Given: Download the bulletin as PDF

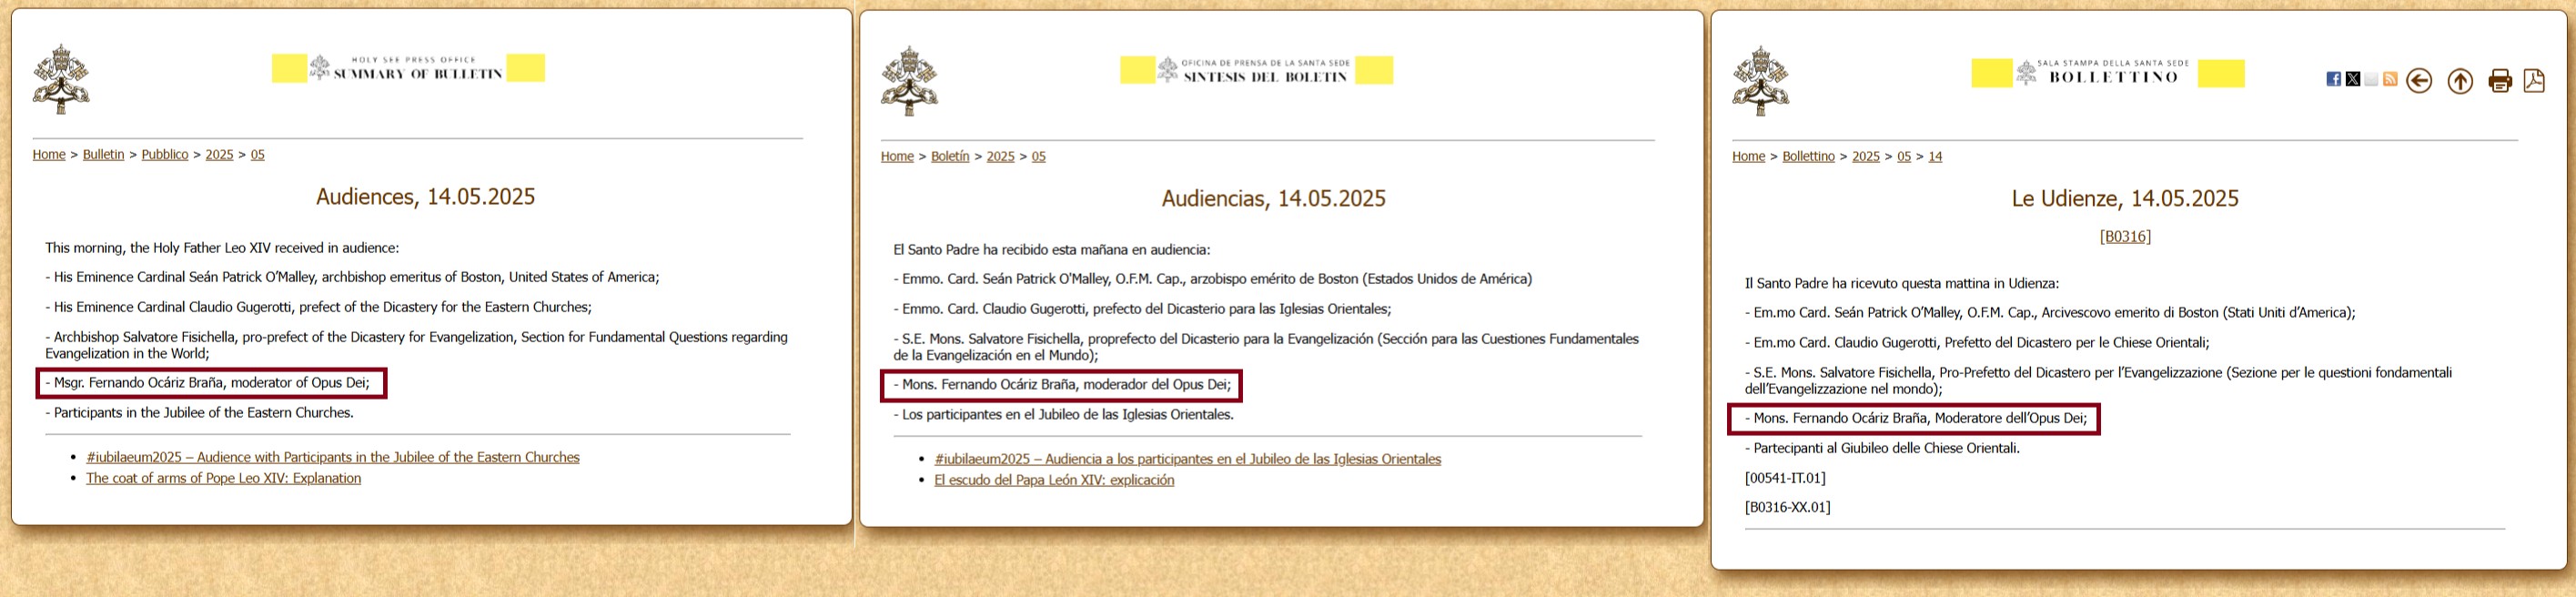Looking at the screenshot, I should (x=2534, y=80).
